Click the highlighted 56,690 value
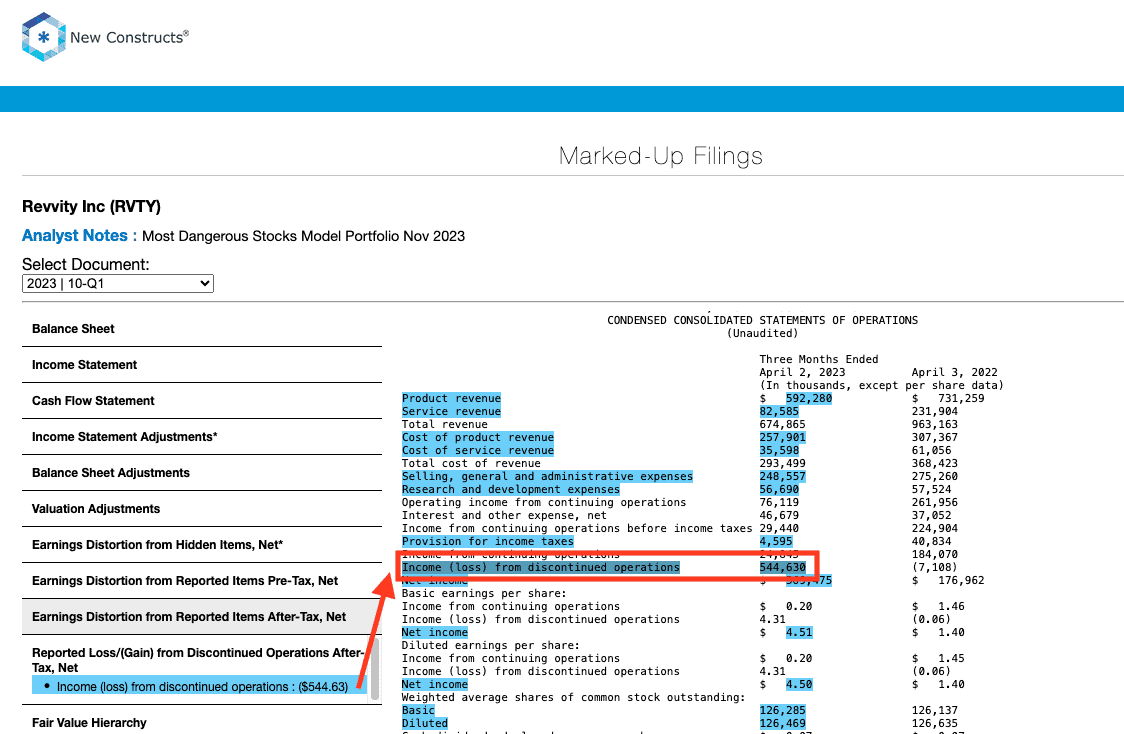 779,489
